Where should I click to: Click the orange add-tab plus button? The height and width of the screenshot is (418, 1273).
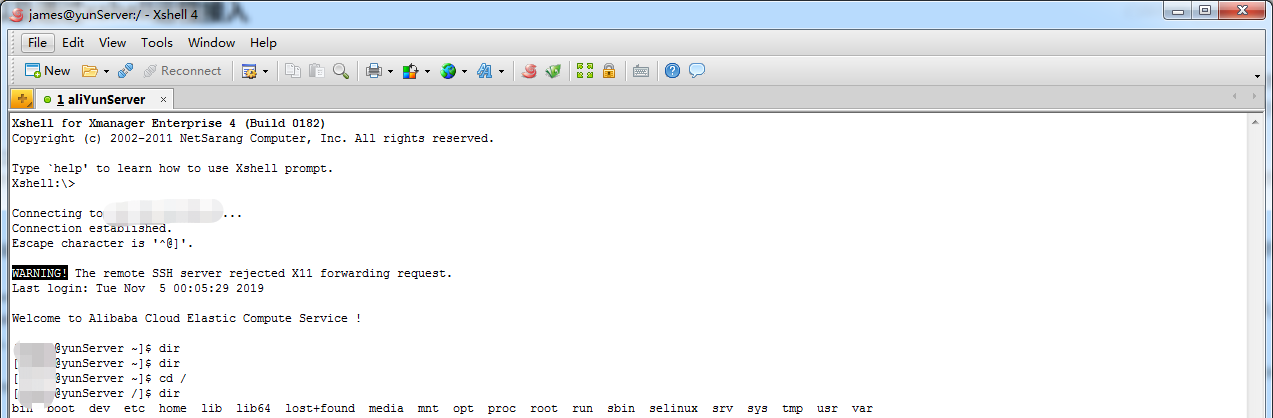click(24, 99)
